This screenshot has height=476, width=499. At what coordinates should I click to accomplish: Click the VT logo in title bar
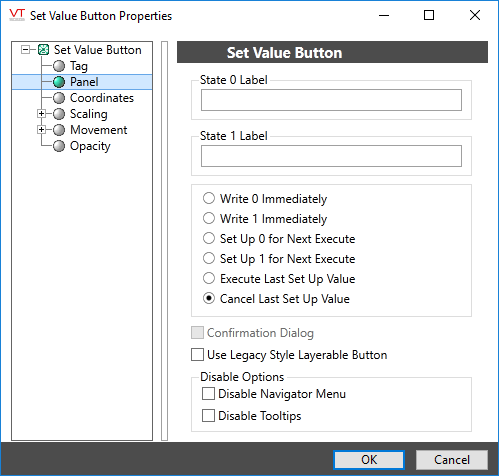(17, 15)
